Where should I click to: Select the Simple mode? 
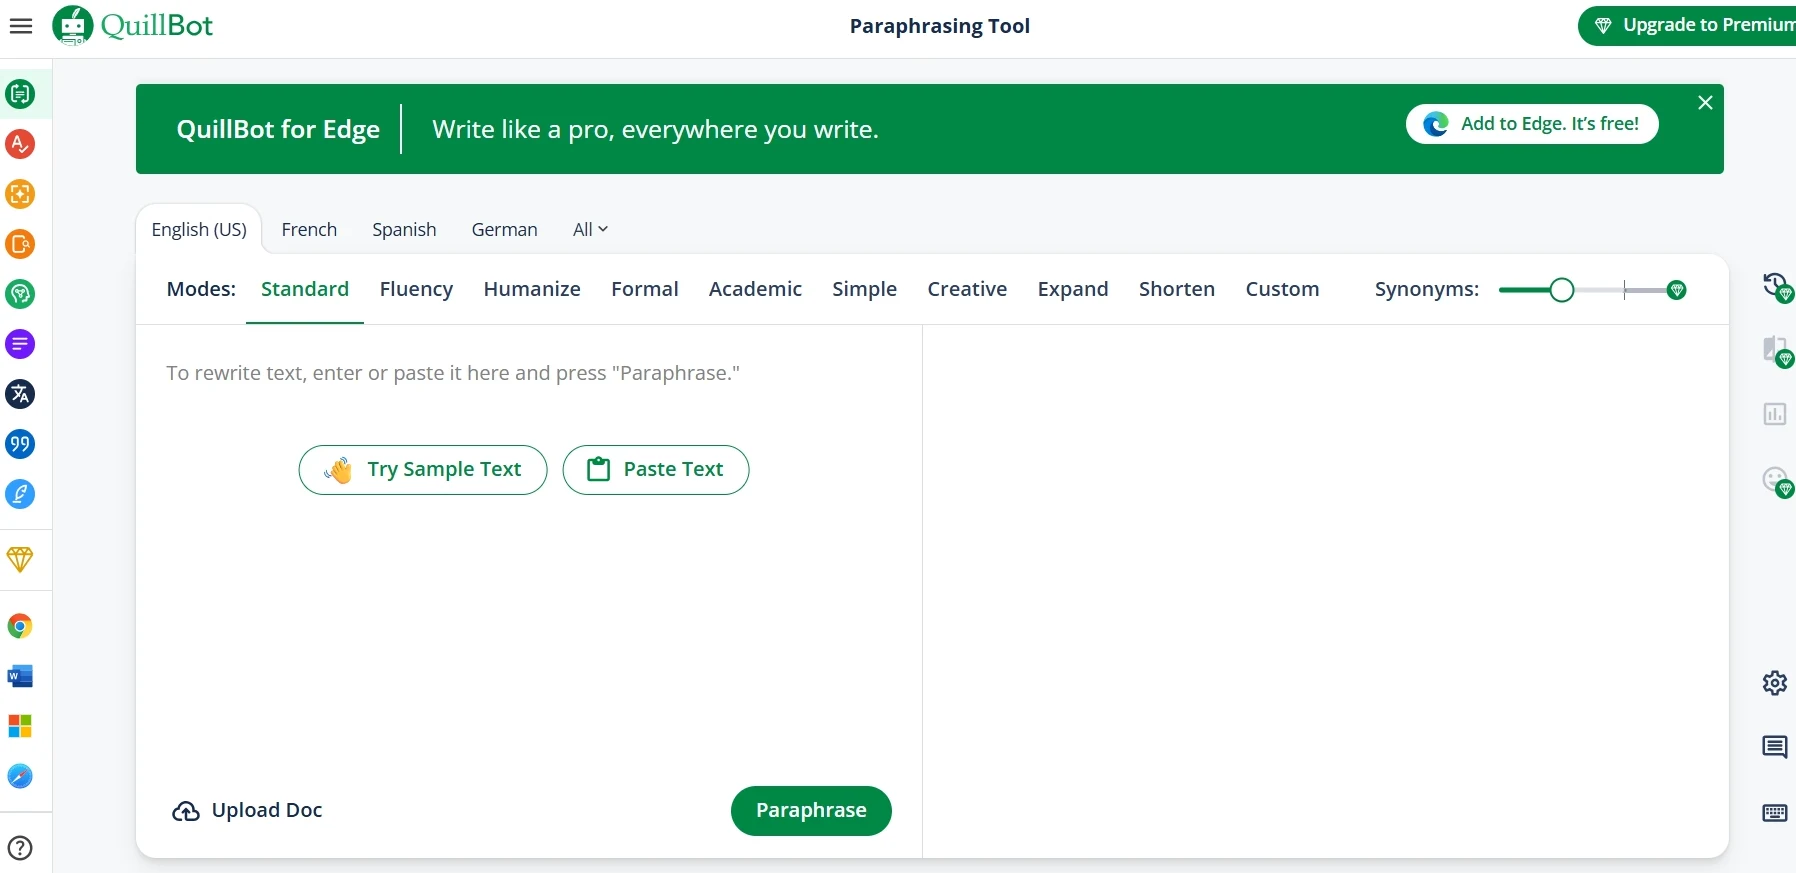(x=864, y=289)
